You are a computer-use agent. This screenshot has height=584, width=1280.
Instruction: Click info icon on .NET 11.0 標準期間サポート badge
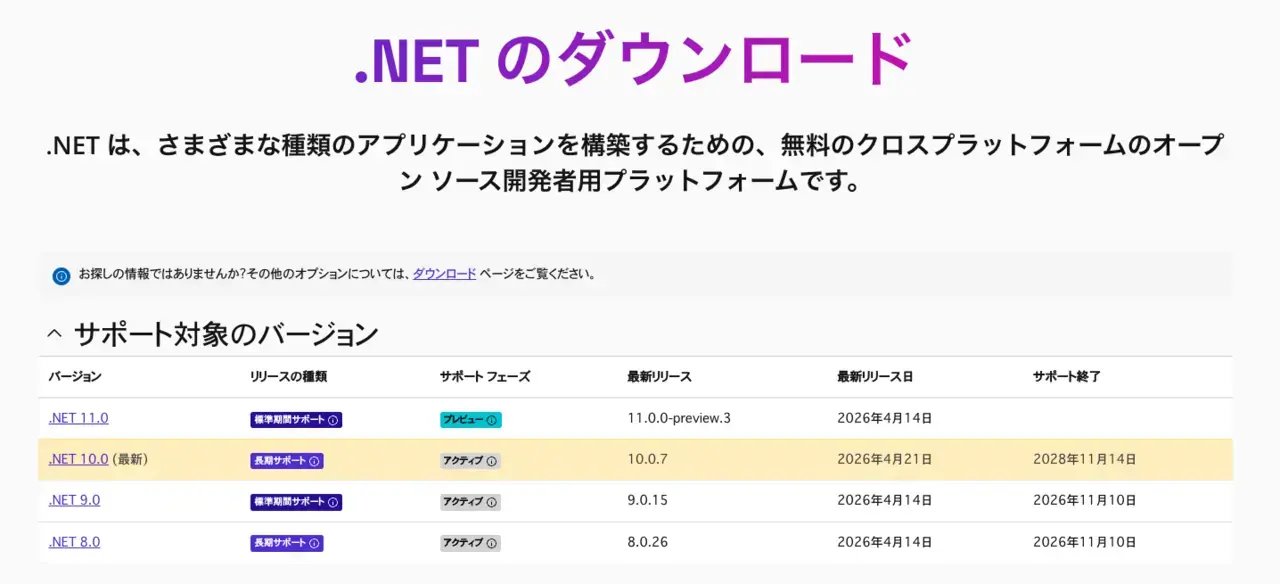[334, 420]
